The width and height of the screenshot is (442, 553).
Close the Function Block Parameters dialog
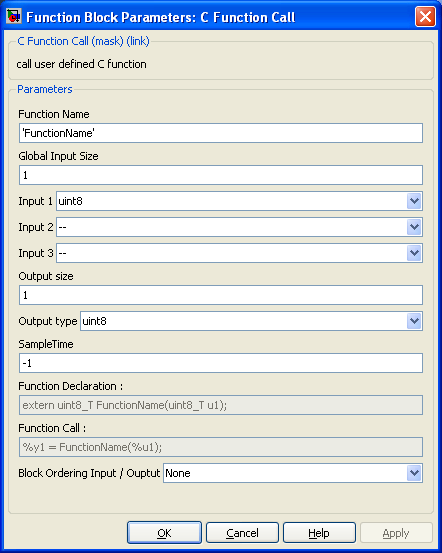[425, 16]
